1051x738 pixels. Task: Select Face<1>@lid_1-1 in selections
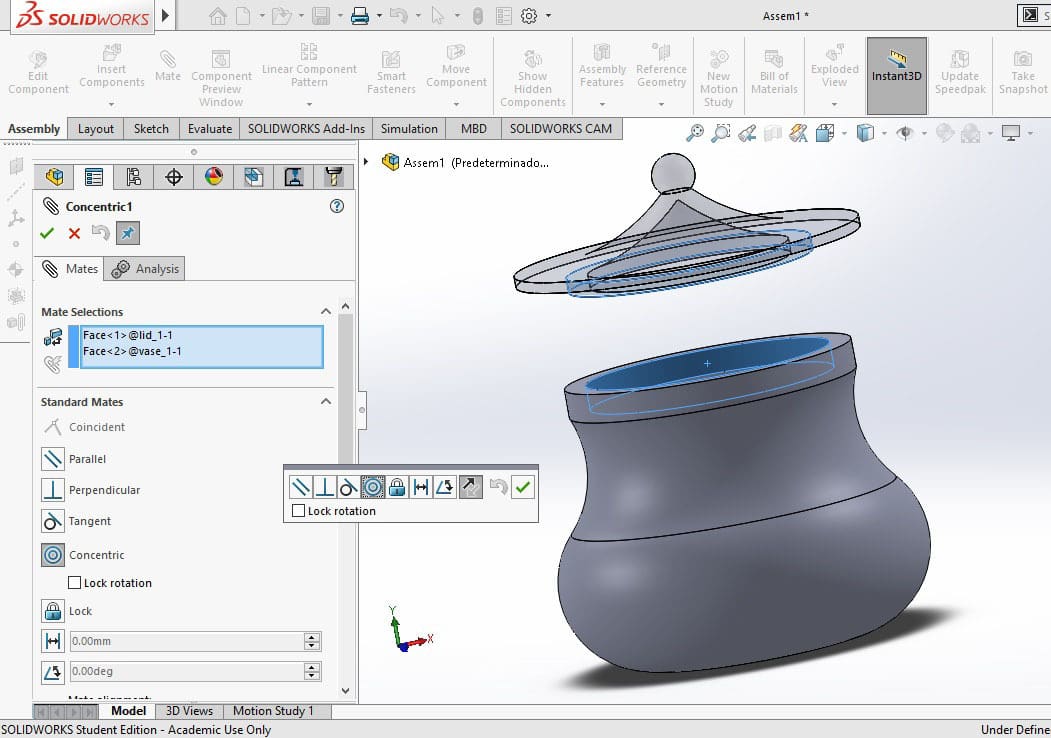pos(128,334)
